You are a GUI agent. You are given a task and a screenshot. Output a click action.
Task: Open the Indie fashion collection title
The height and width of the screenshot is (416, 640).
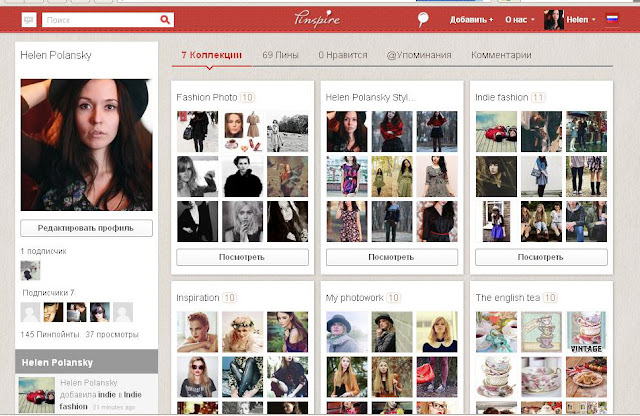tap(502, 98)
